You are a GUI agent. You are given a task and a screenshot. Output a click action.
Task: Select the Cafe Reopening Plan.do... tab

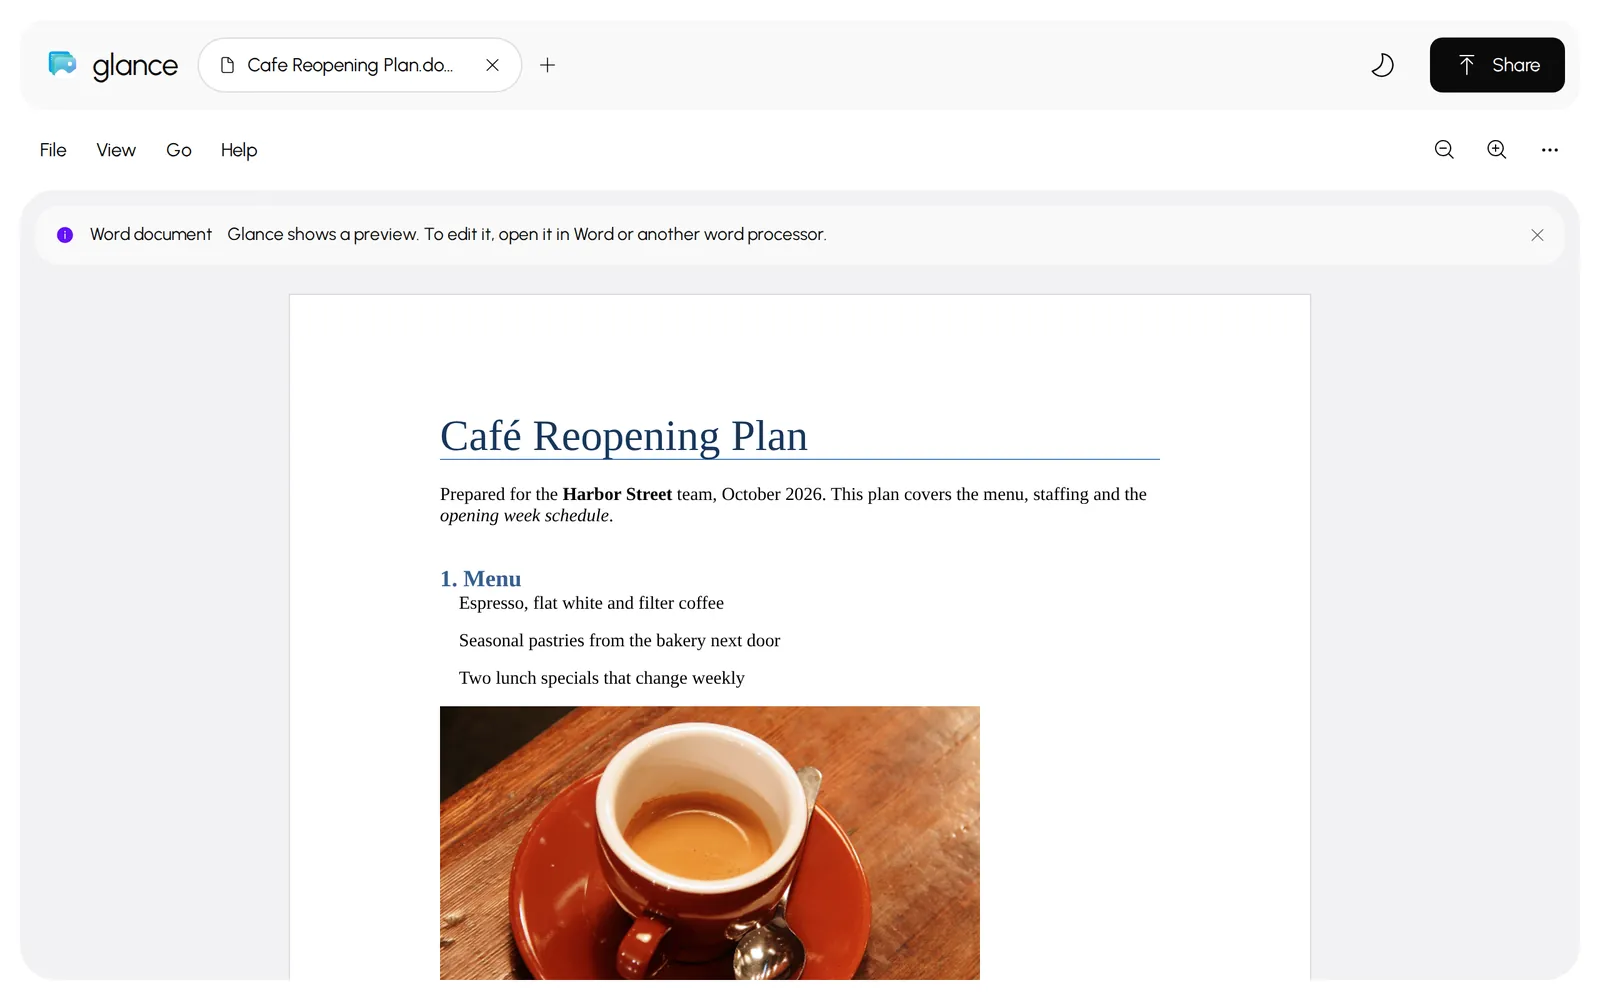coord(360,65)
